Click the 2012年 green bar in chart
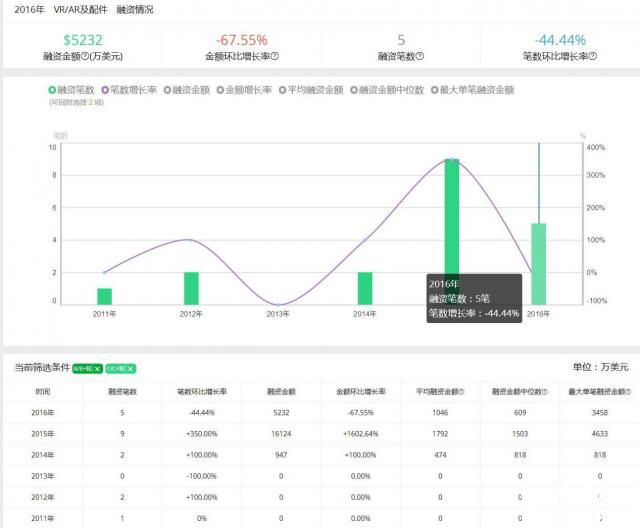 click(x=191, y=288)
